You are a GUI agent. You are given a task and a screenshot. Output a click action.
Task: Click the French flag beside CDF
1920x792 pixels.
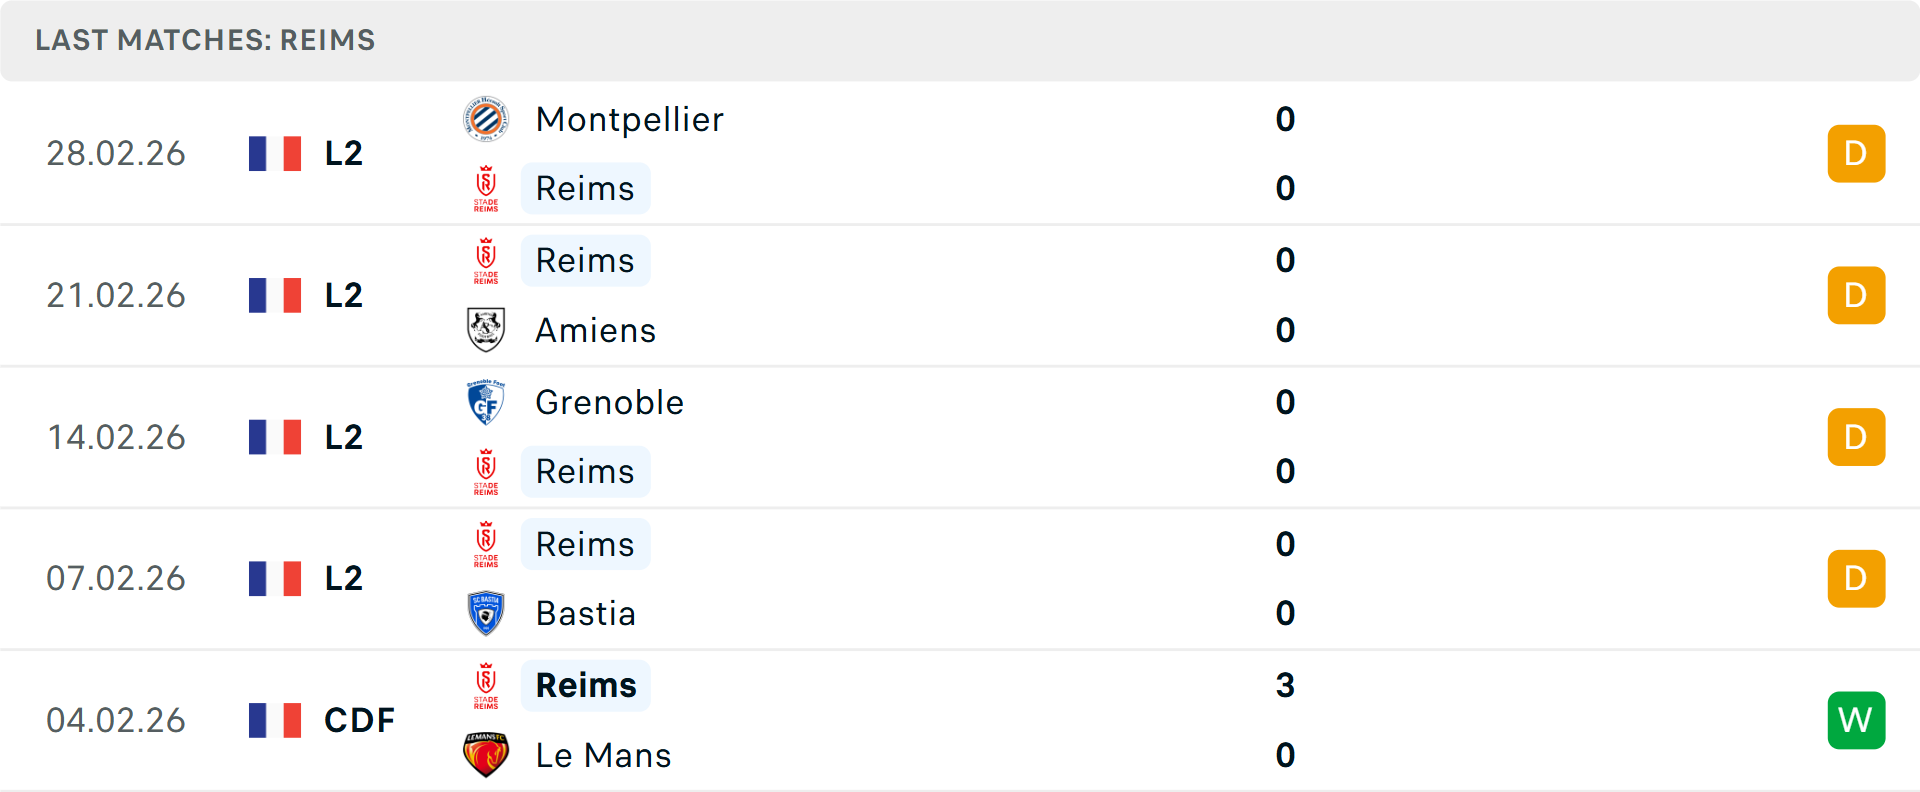[x=275, y=720]
